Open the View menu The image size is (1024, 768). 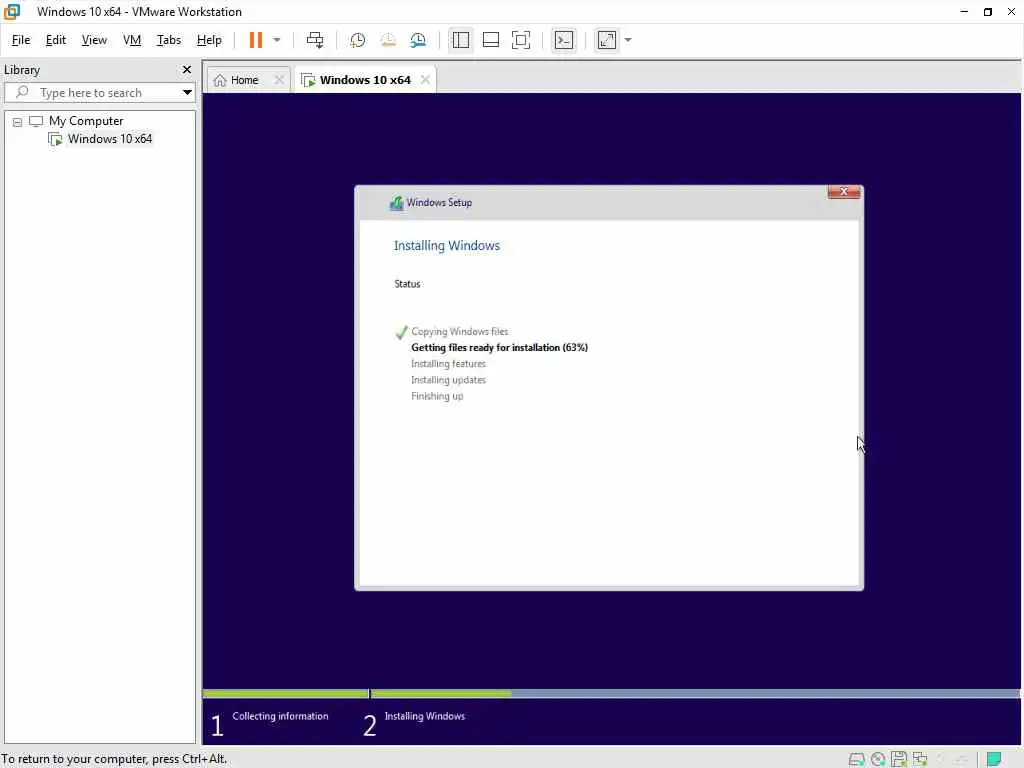click(x=94, y=40)
